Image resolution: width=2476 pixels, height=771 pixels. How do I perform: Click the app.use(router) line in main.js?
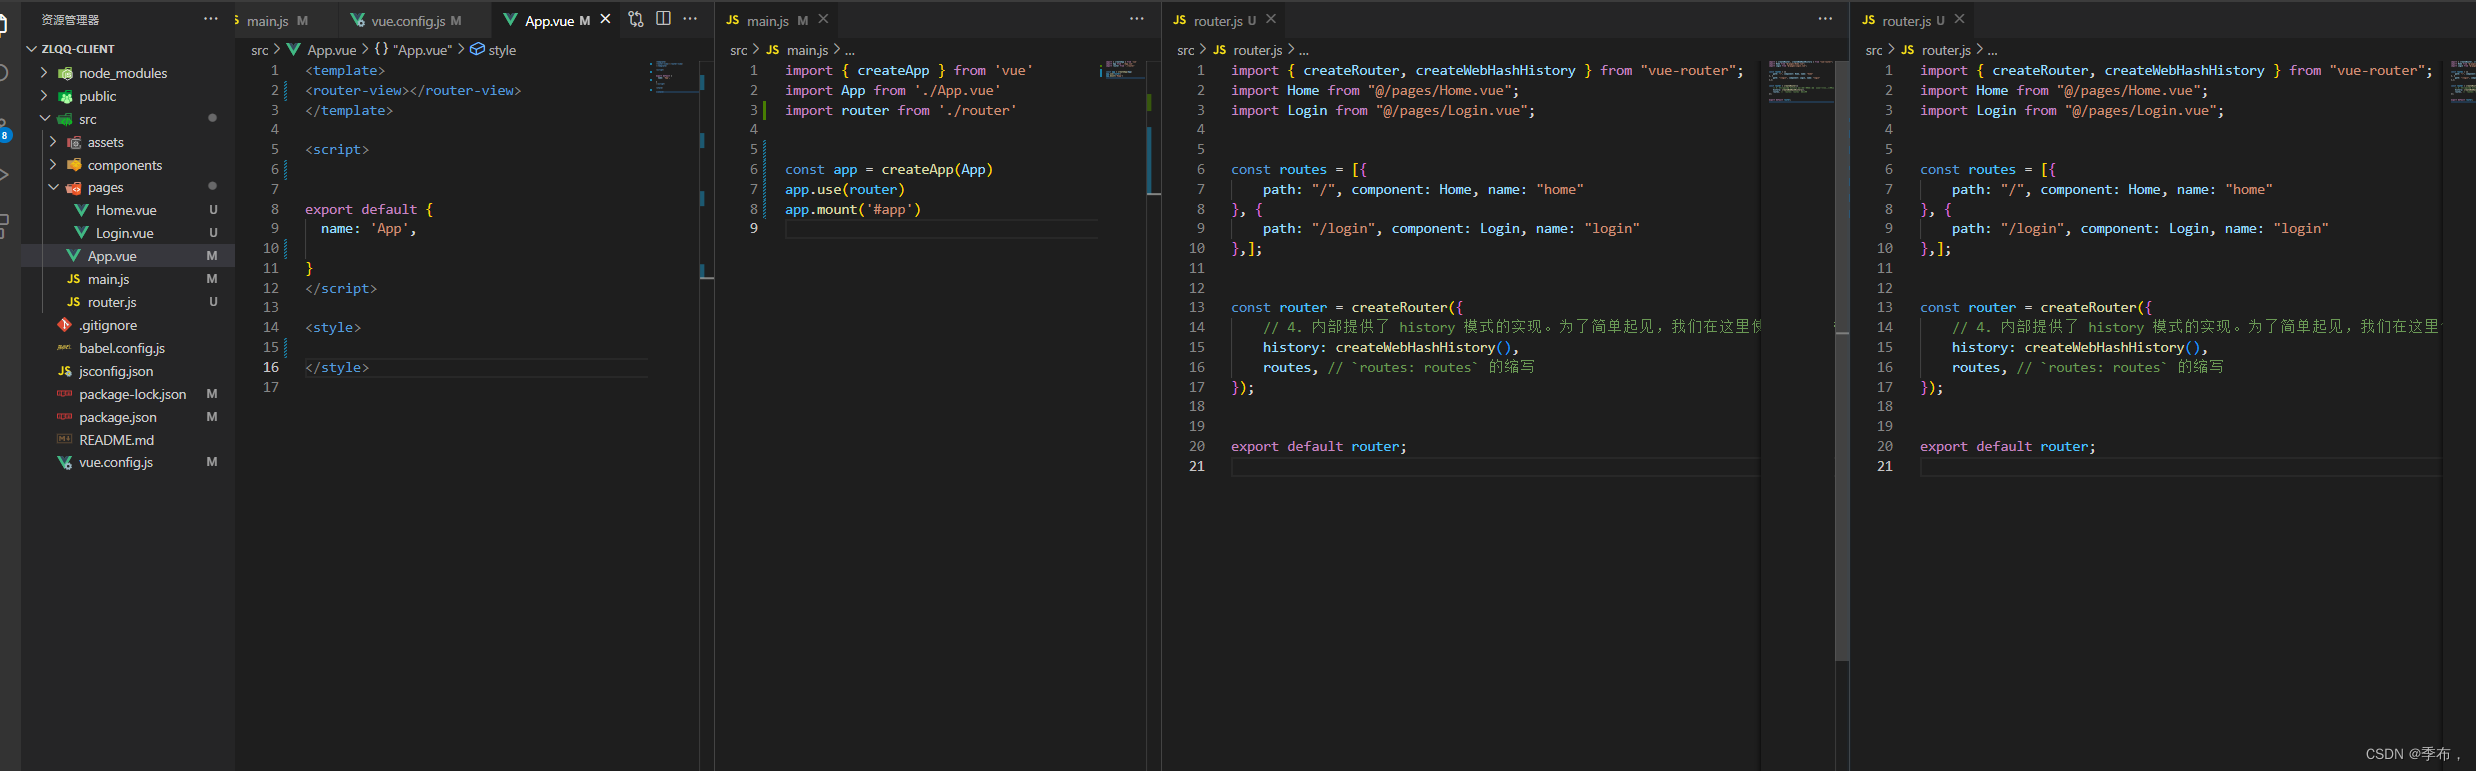(845, 189)
